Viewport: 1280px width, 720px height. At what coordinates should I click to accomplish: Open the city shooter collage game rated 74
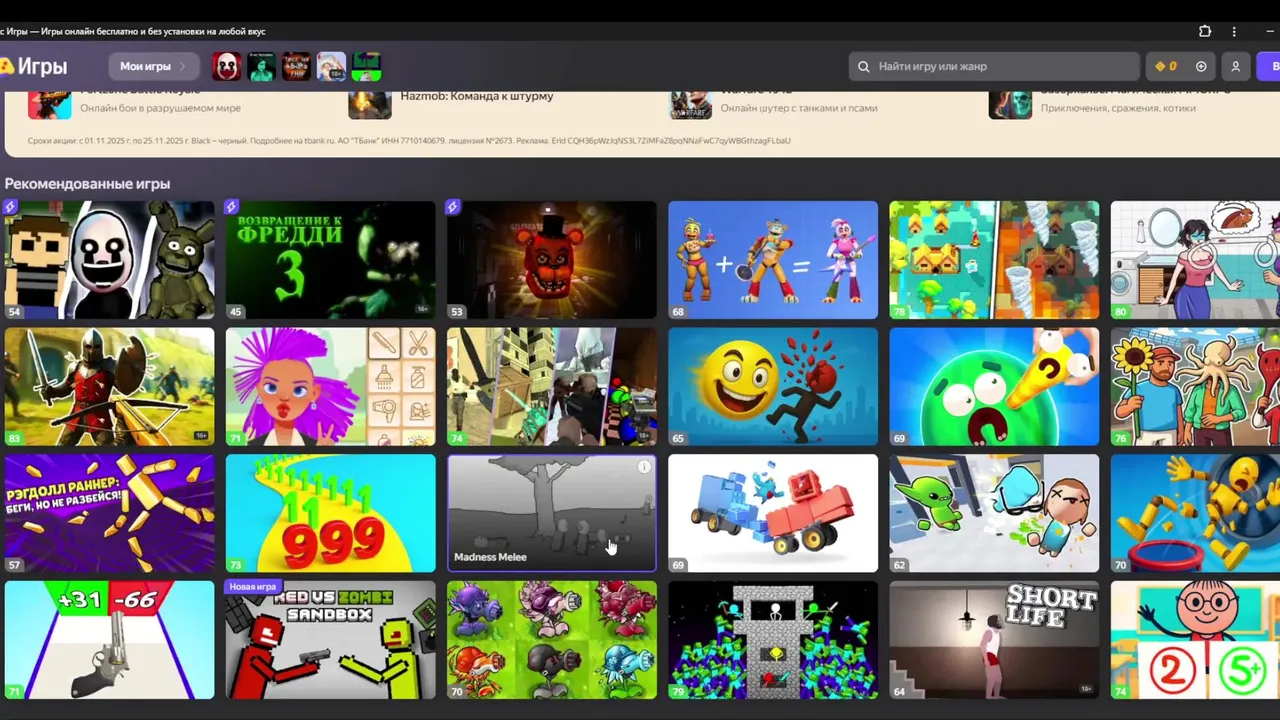click(x=552, y=387)
